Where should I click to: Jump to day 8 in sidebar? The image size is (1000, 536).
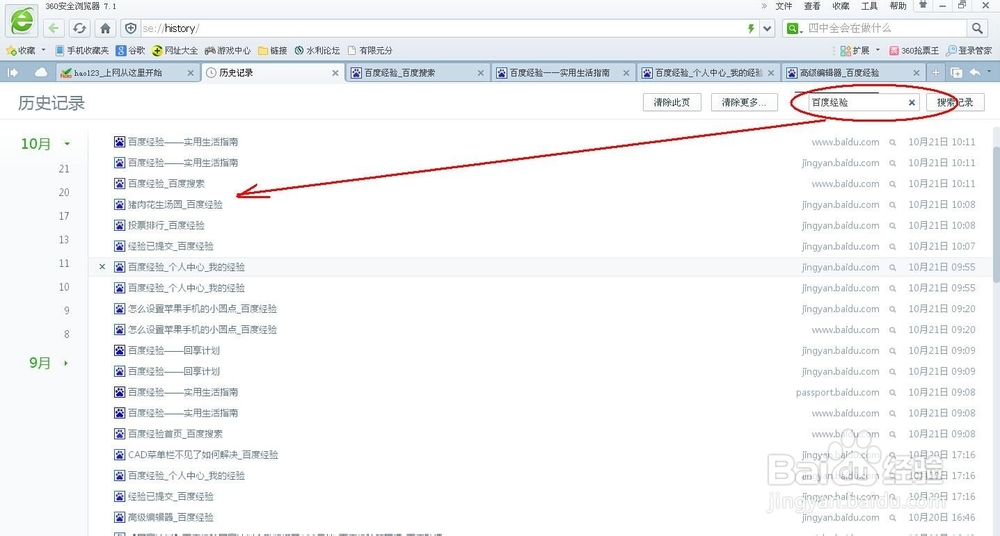66,334
